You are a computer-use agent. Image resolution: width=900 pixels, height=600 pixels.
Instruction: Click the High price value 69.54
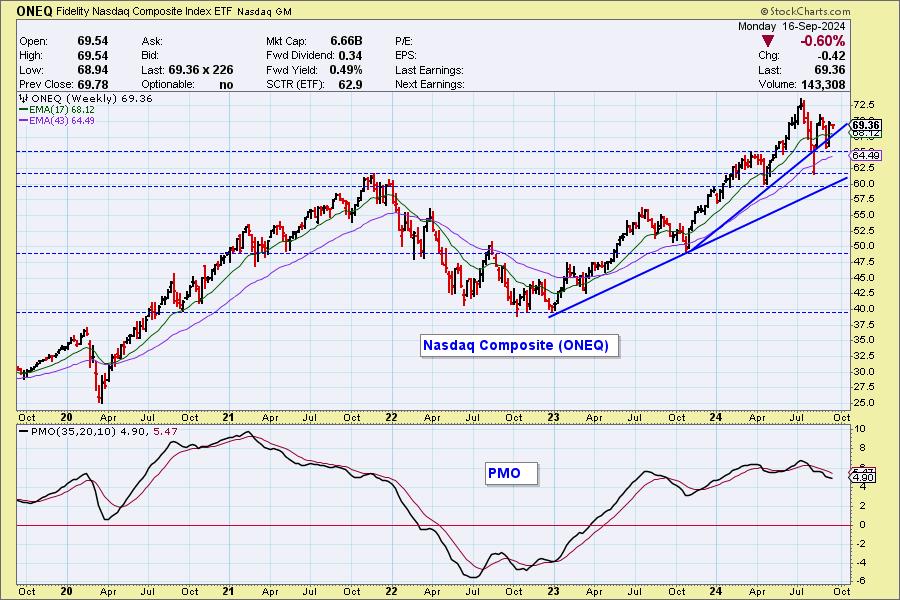[93, 56]
